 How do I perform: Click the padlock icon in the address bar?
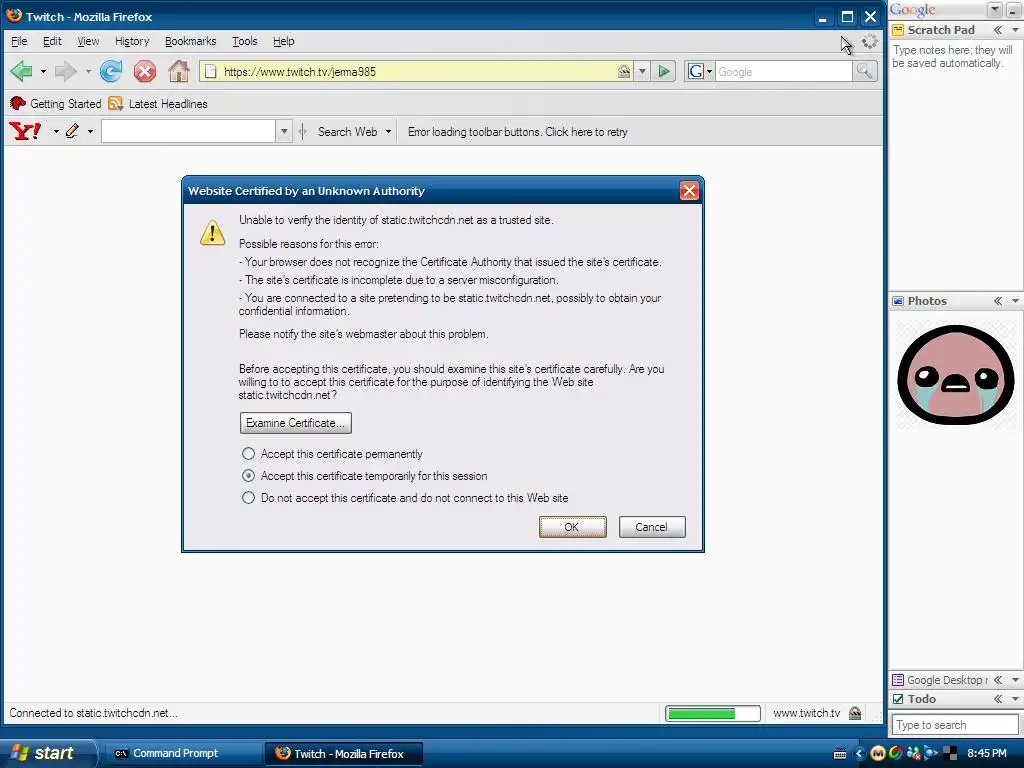(624, 71)
